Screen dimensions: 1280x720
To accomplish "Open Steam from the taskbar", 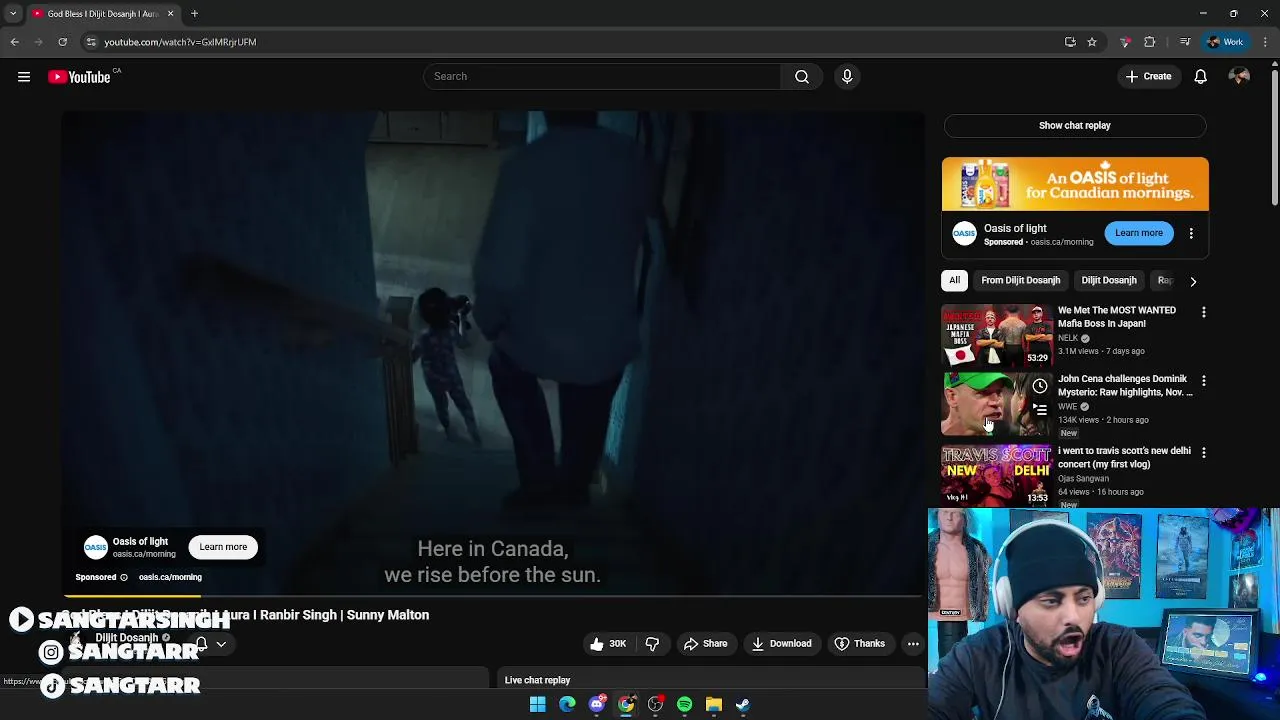I will point(743,705).
